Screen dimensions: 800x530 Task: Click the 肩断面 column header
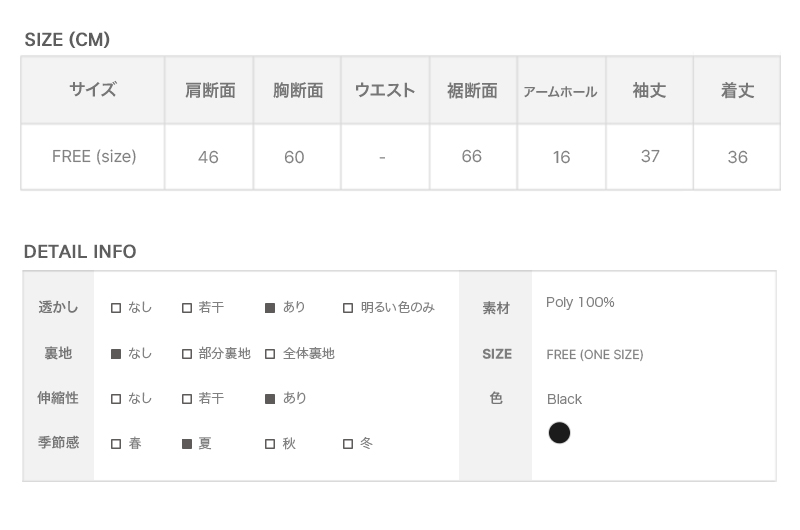(210, 91)
